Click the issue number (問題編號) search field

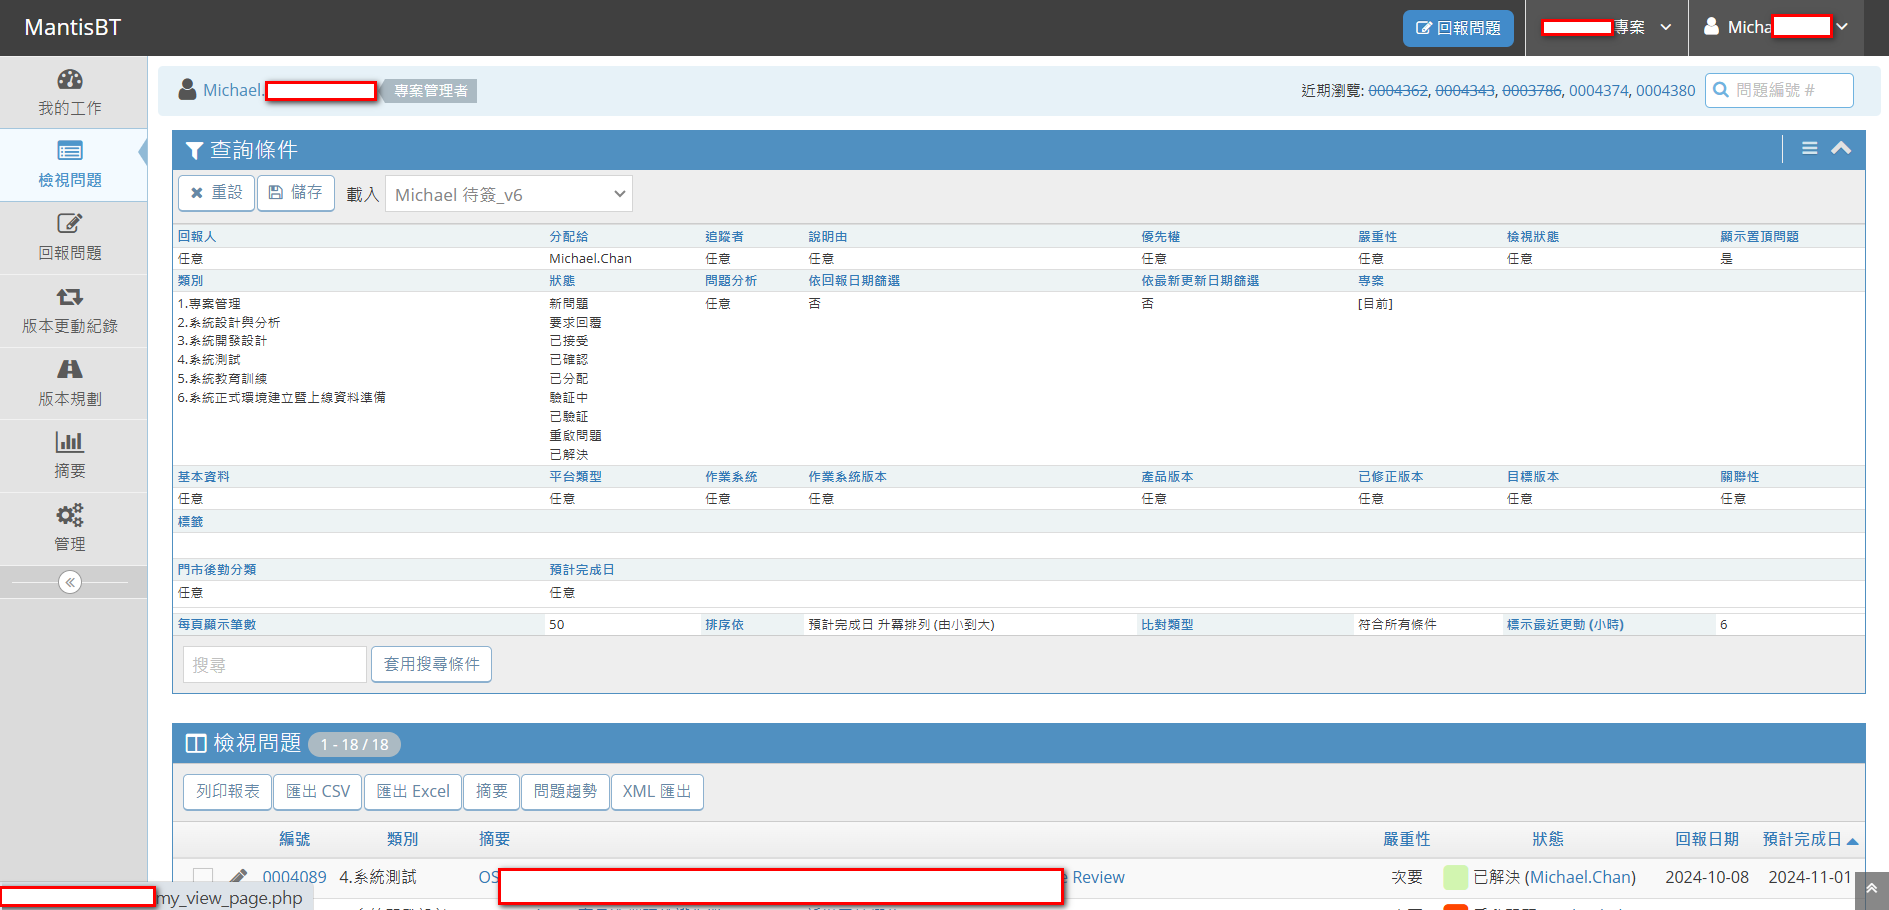coord(1788,90)
